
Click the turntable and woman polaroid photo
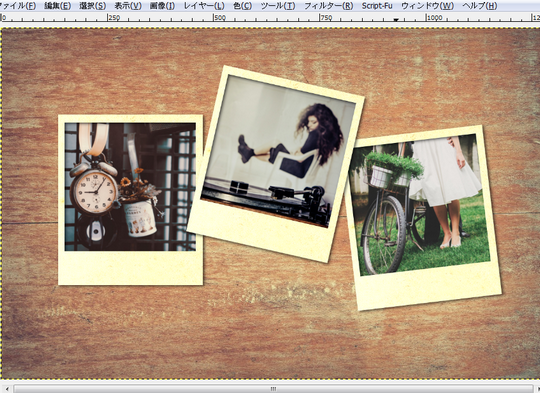[x=276, y=164]
